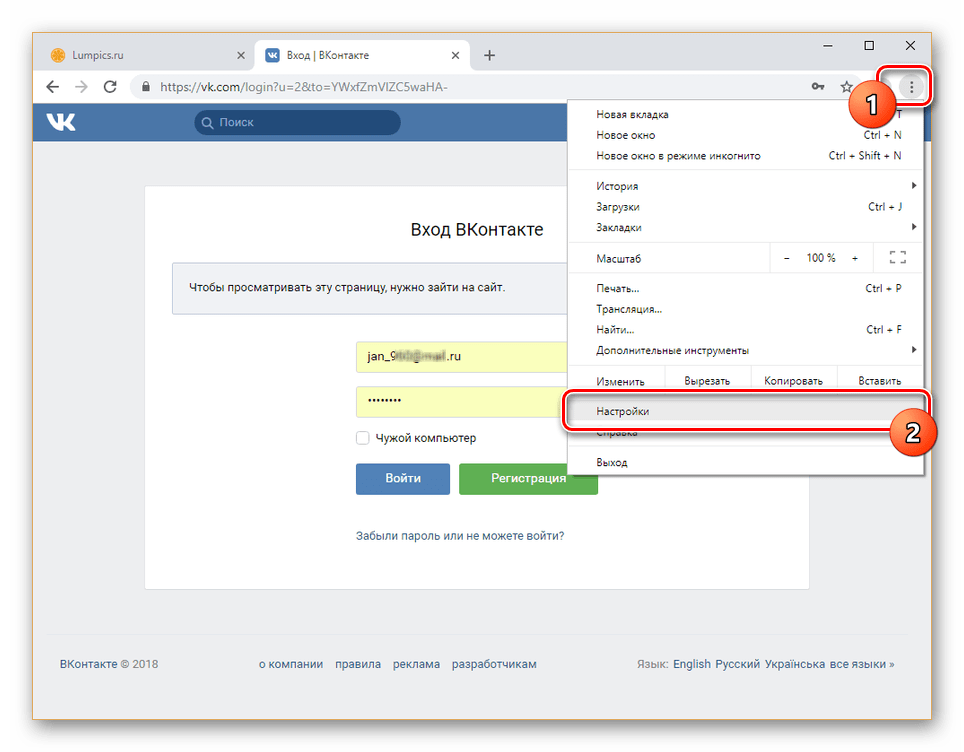
Task: Reload the page with refresh icon
Action: point(110,87)
